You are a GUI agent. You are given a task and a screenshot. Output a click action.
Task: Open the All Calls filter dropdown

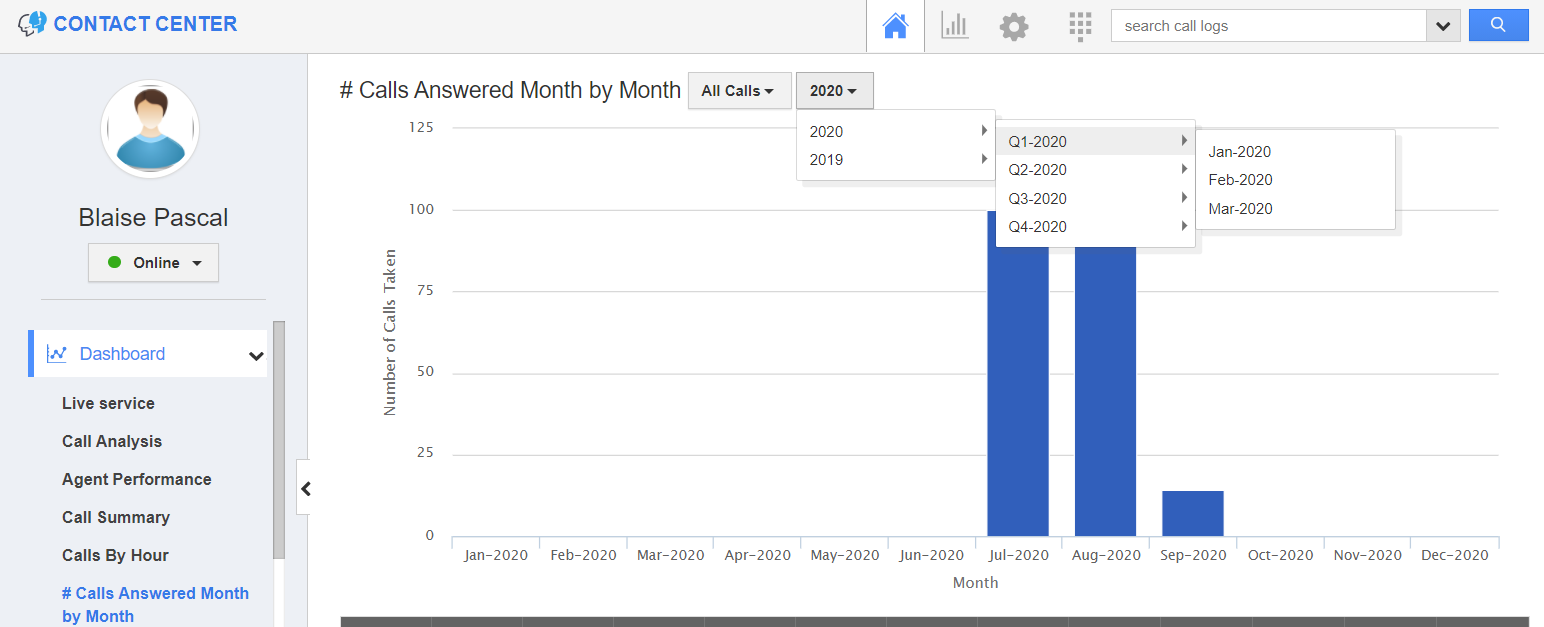pyautogui.click(x=739, y=90)
